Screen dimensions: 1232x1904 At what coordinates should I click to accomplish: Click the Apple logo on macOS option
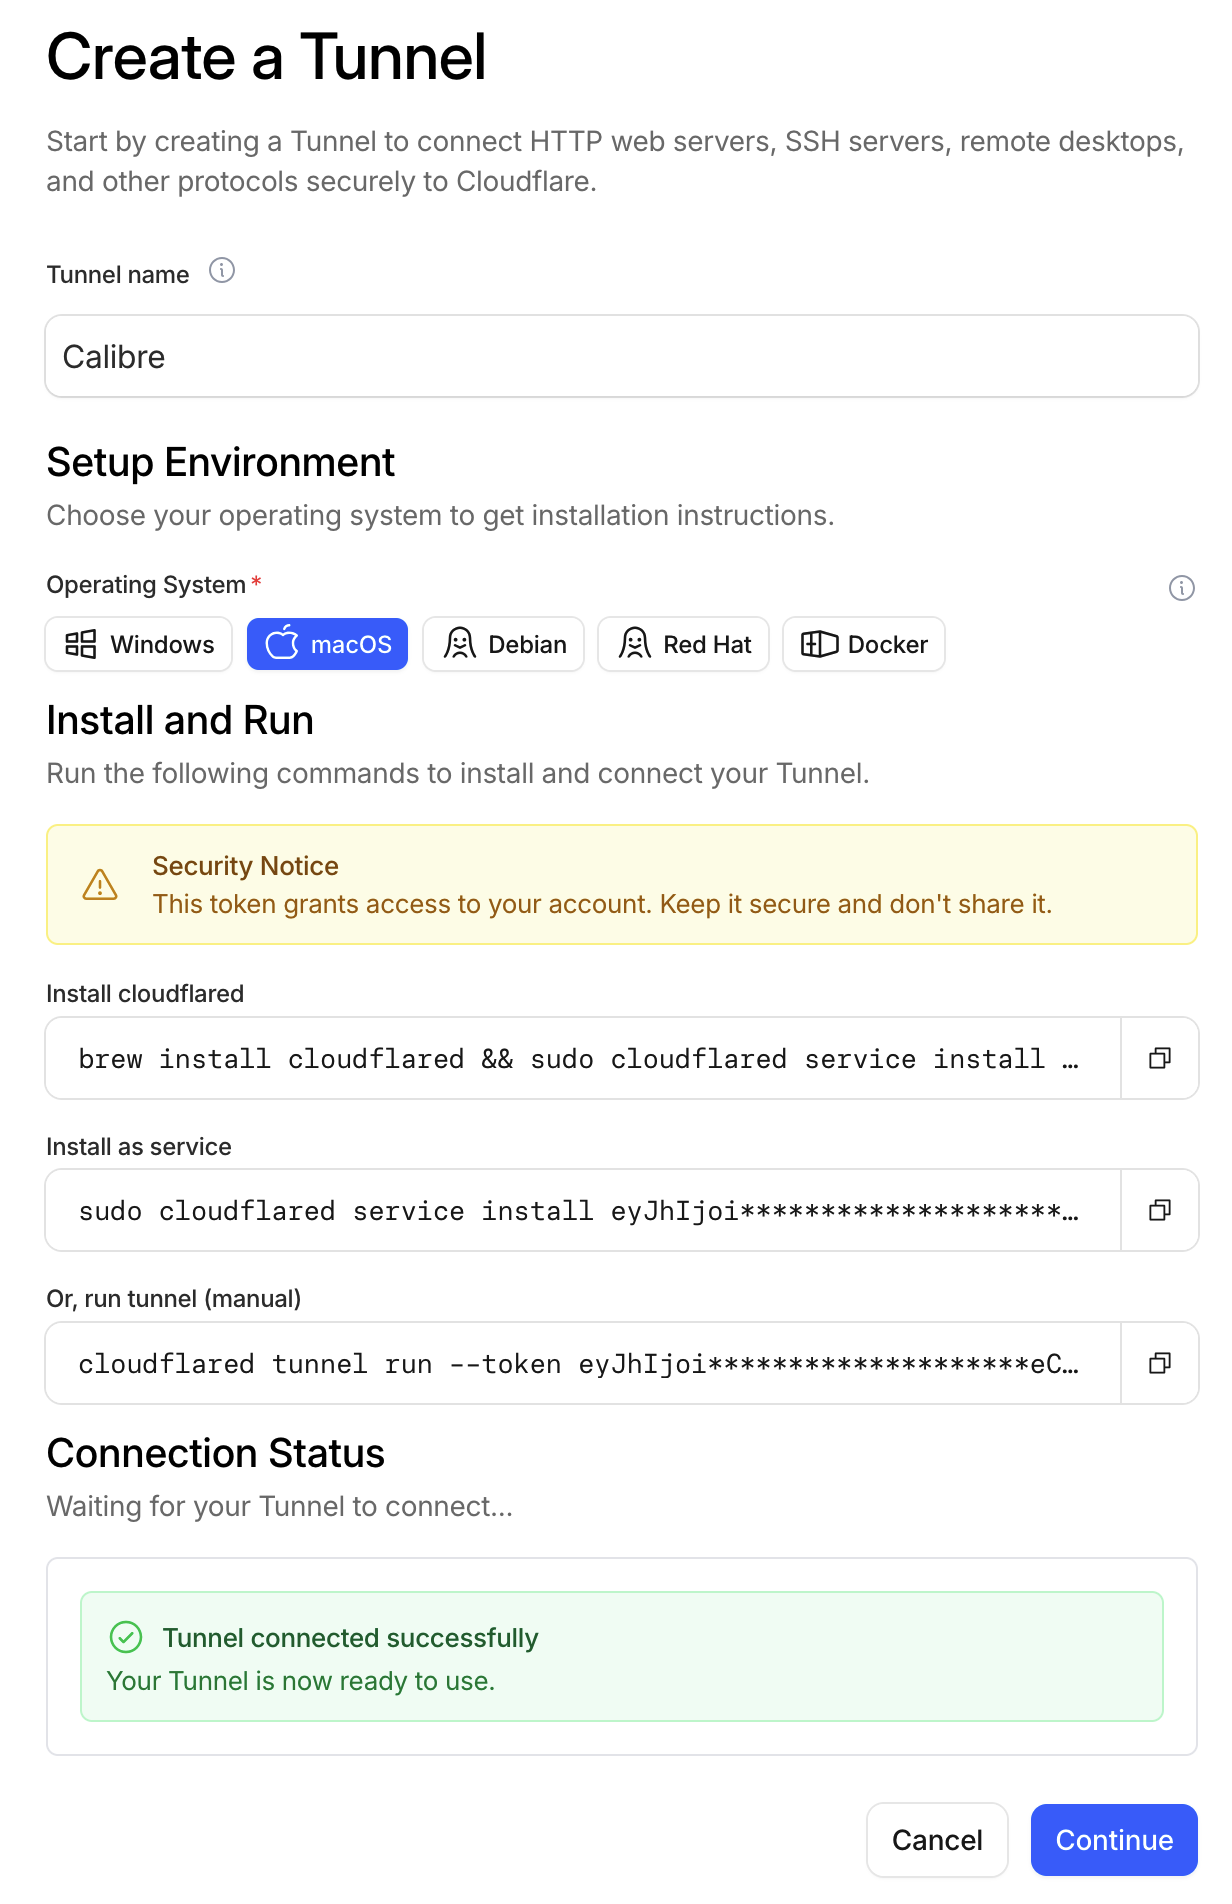click(x=282, y=643)
